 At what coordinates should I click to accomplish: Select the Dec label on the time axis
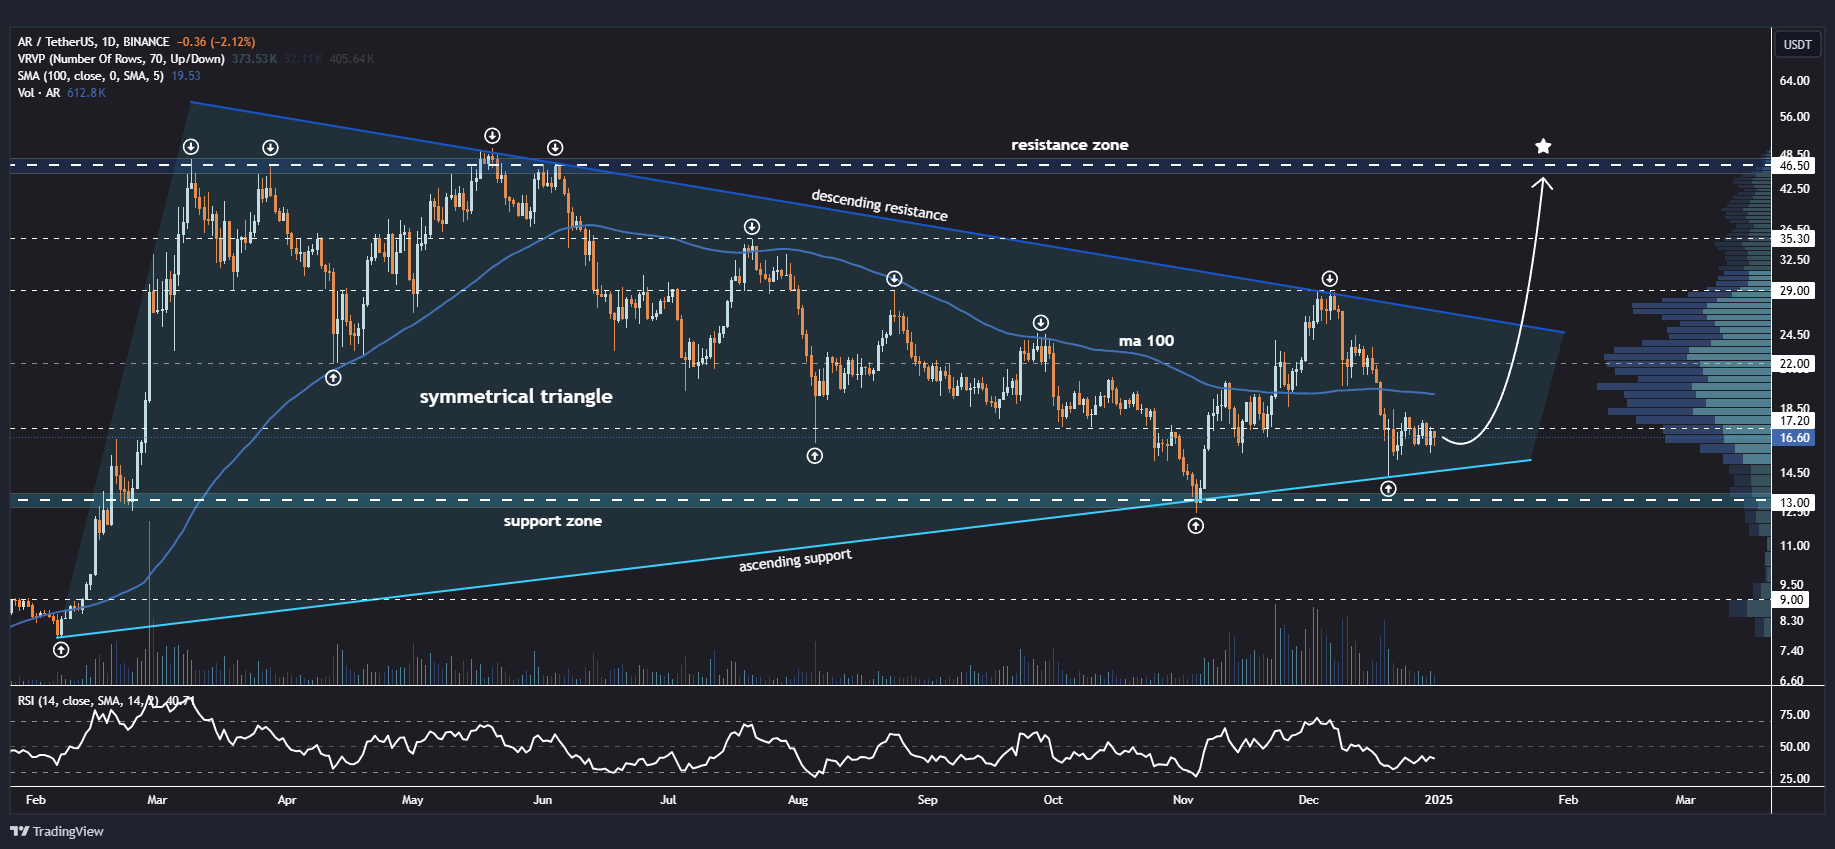tap(1308, 800)
